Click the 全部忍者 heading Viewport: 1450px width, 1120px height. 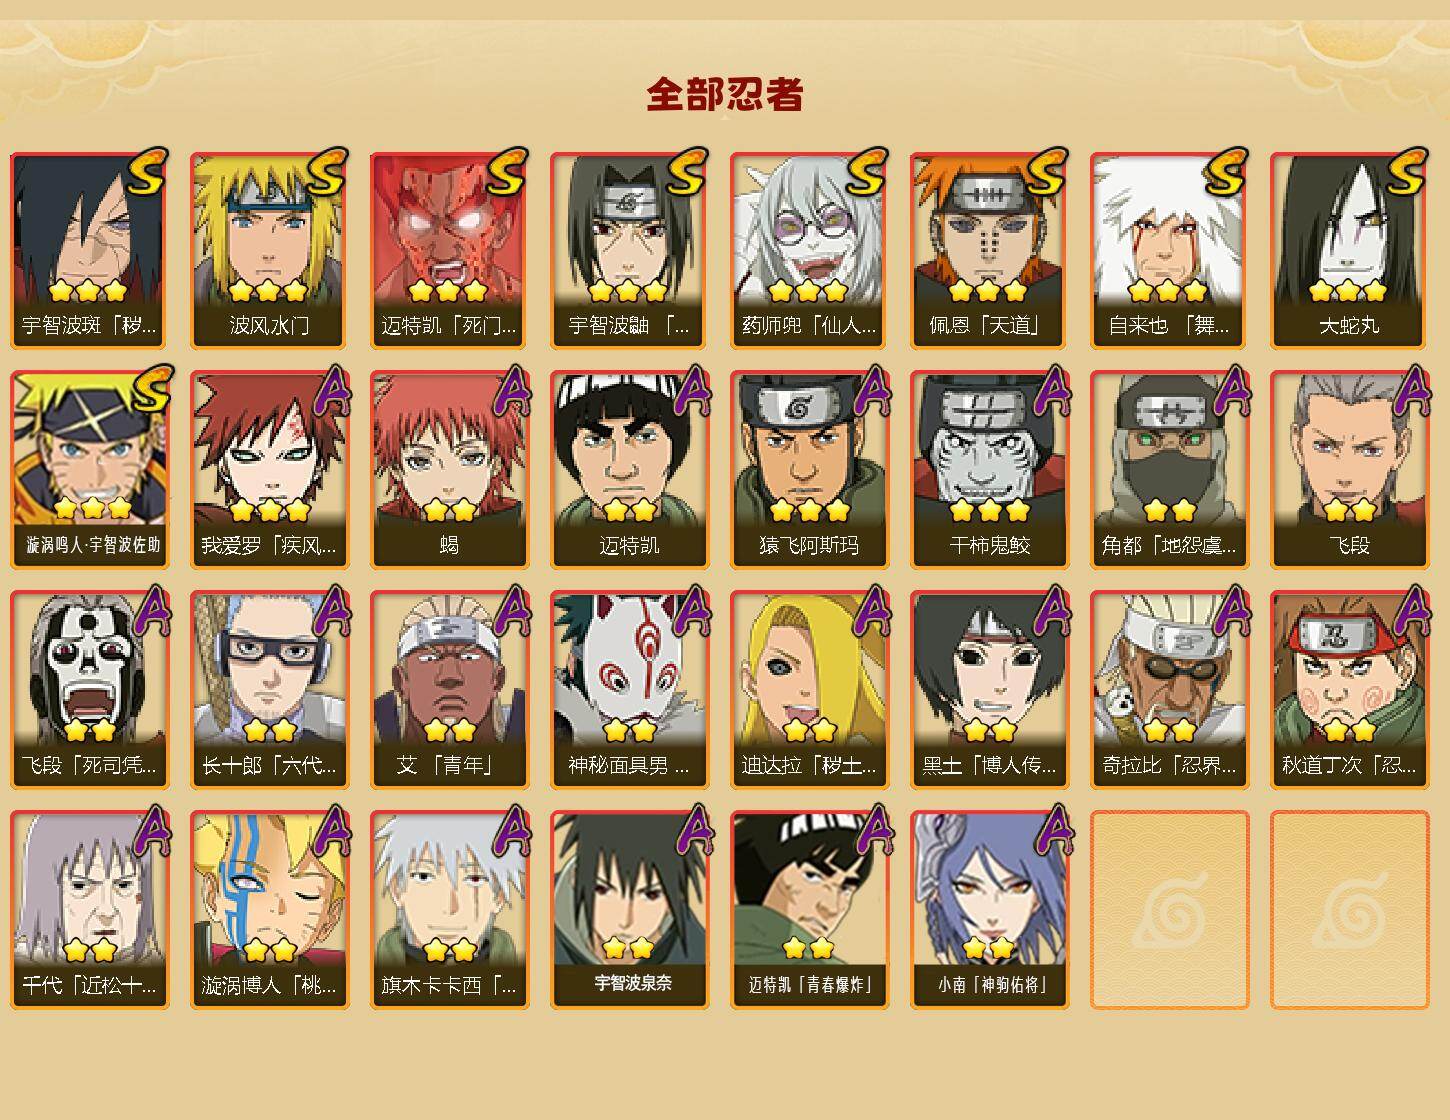(x=725, y=95)
